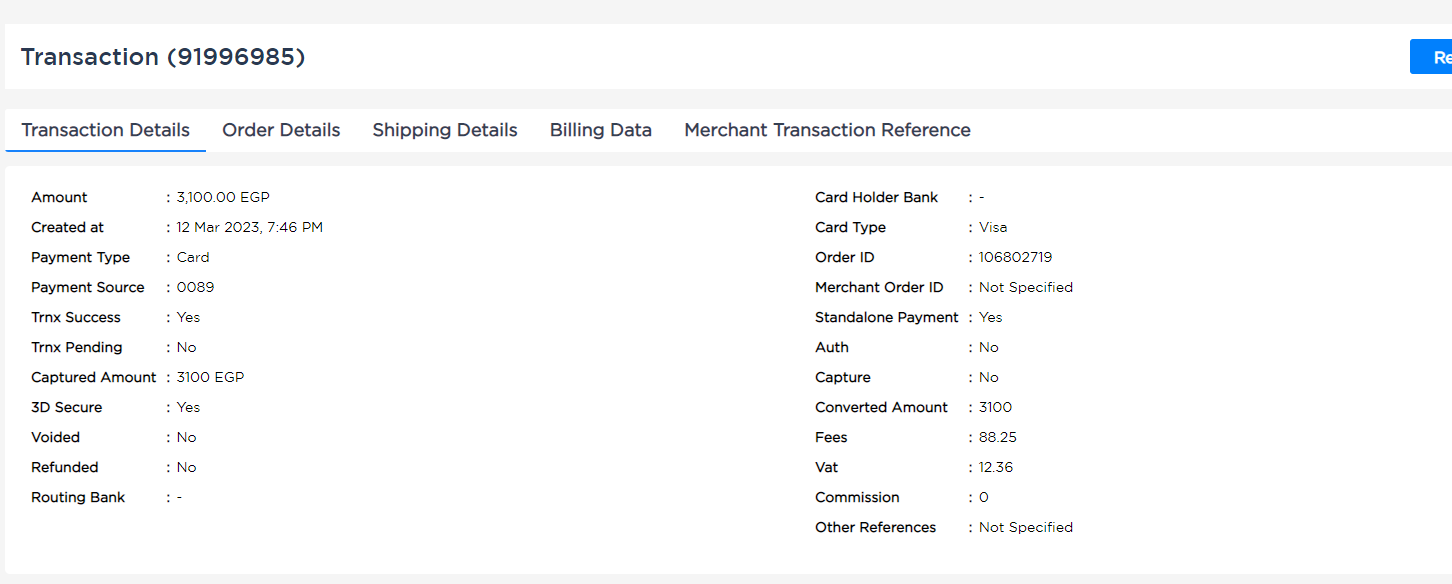This screenshot has width=1452, height=584.
Task: Click the Payment Source value 0089
Action: click(195, 287)
